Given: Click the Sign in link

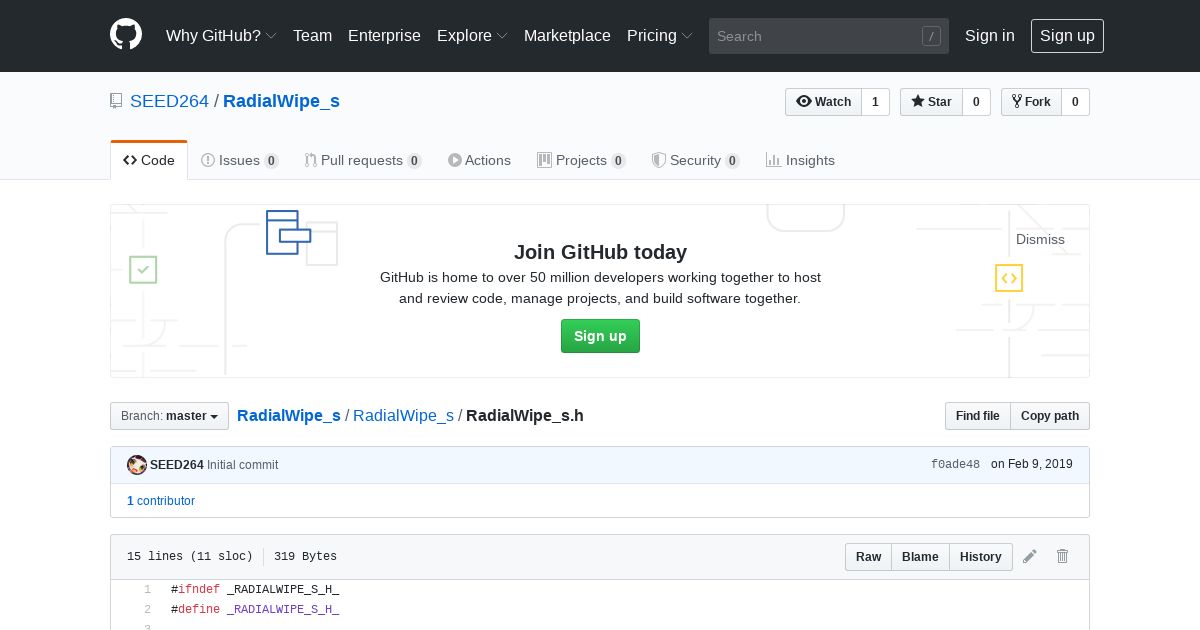Looking at the screenshot, I should [x=990, y=35].
